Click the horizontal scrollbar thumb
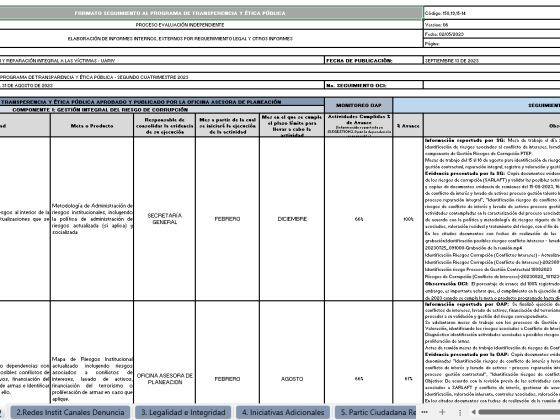Viewport: 560px width, 420px height. pos(520,412)
